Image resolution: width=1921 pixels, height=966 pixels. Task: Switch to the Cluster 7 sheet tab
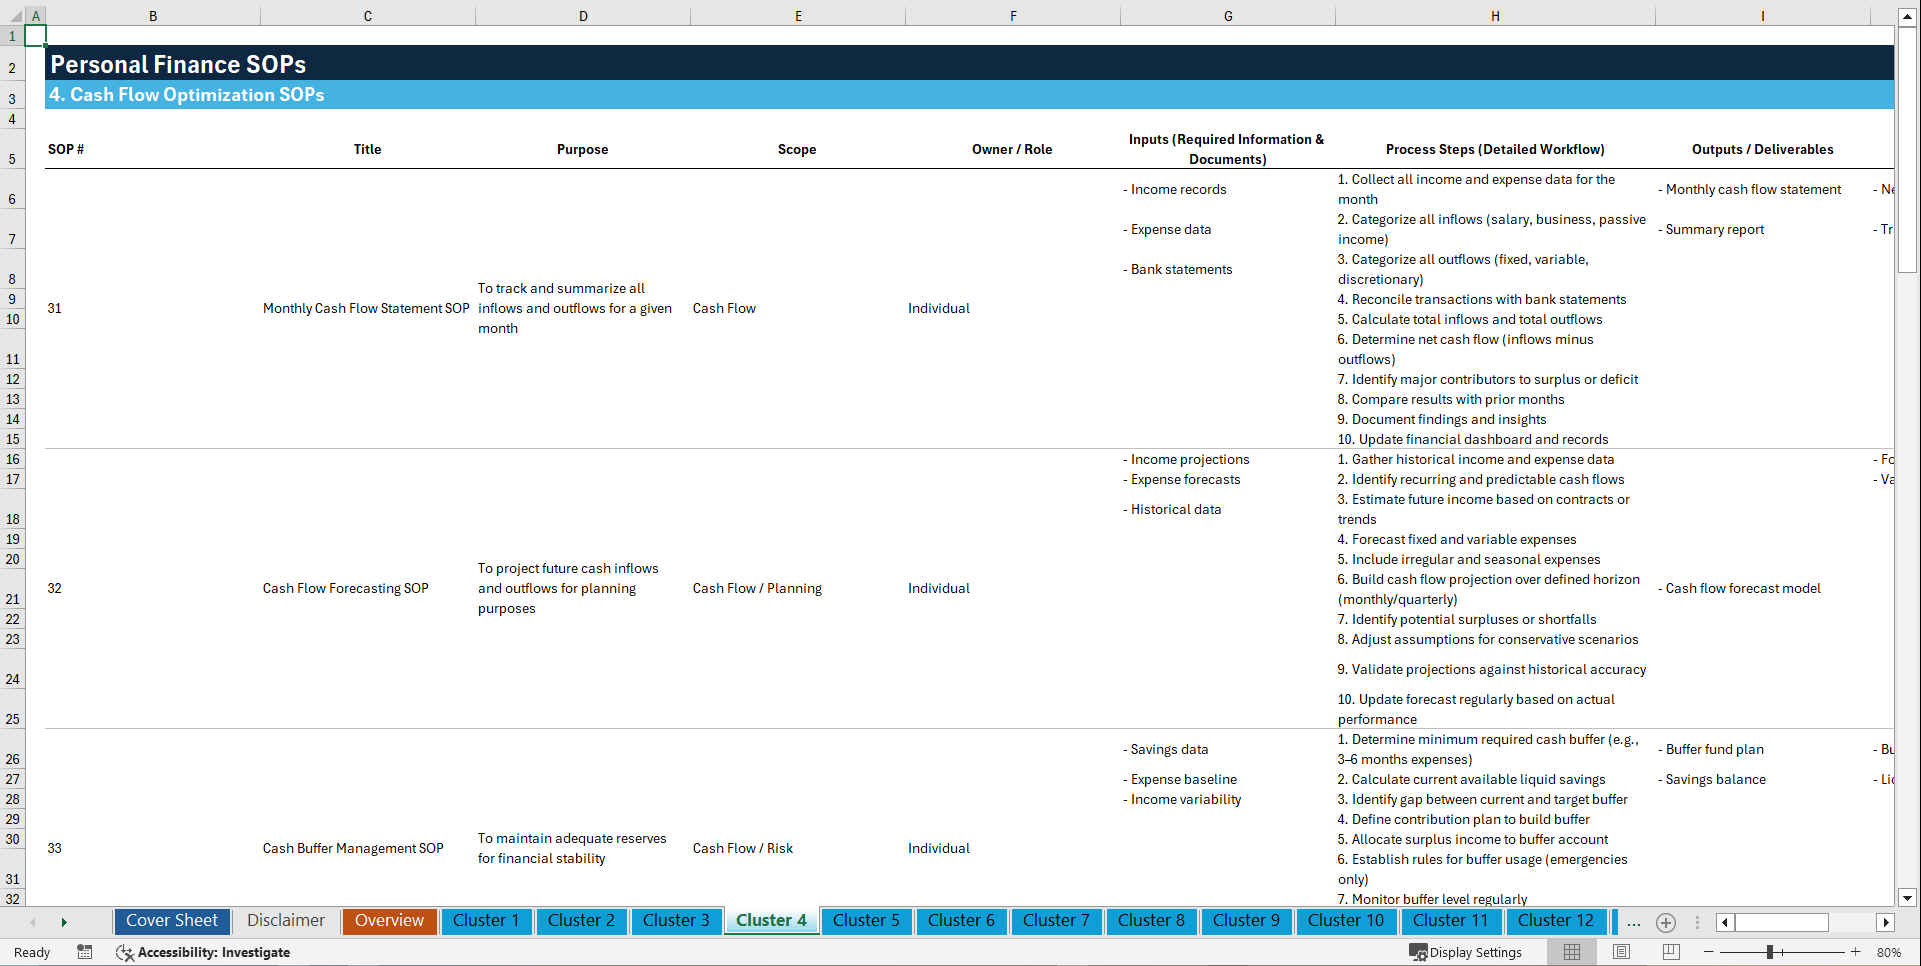pos(1056,921)
